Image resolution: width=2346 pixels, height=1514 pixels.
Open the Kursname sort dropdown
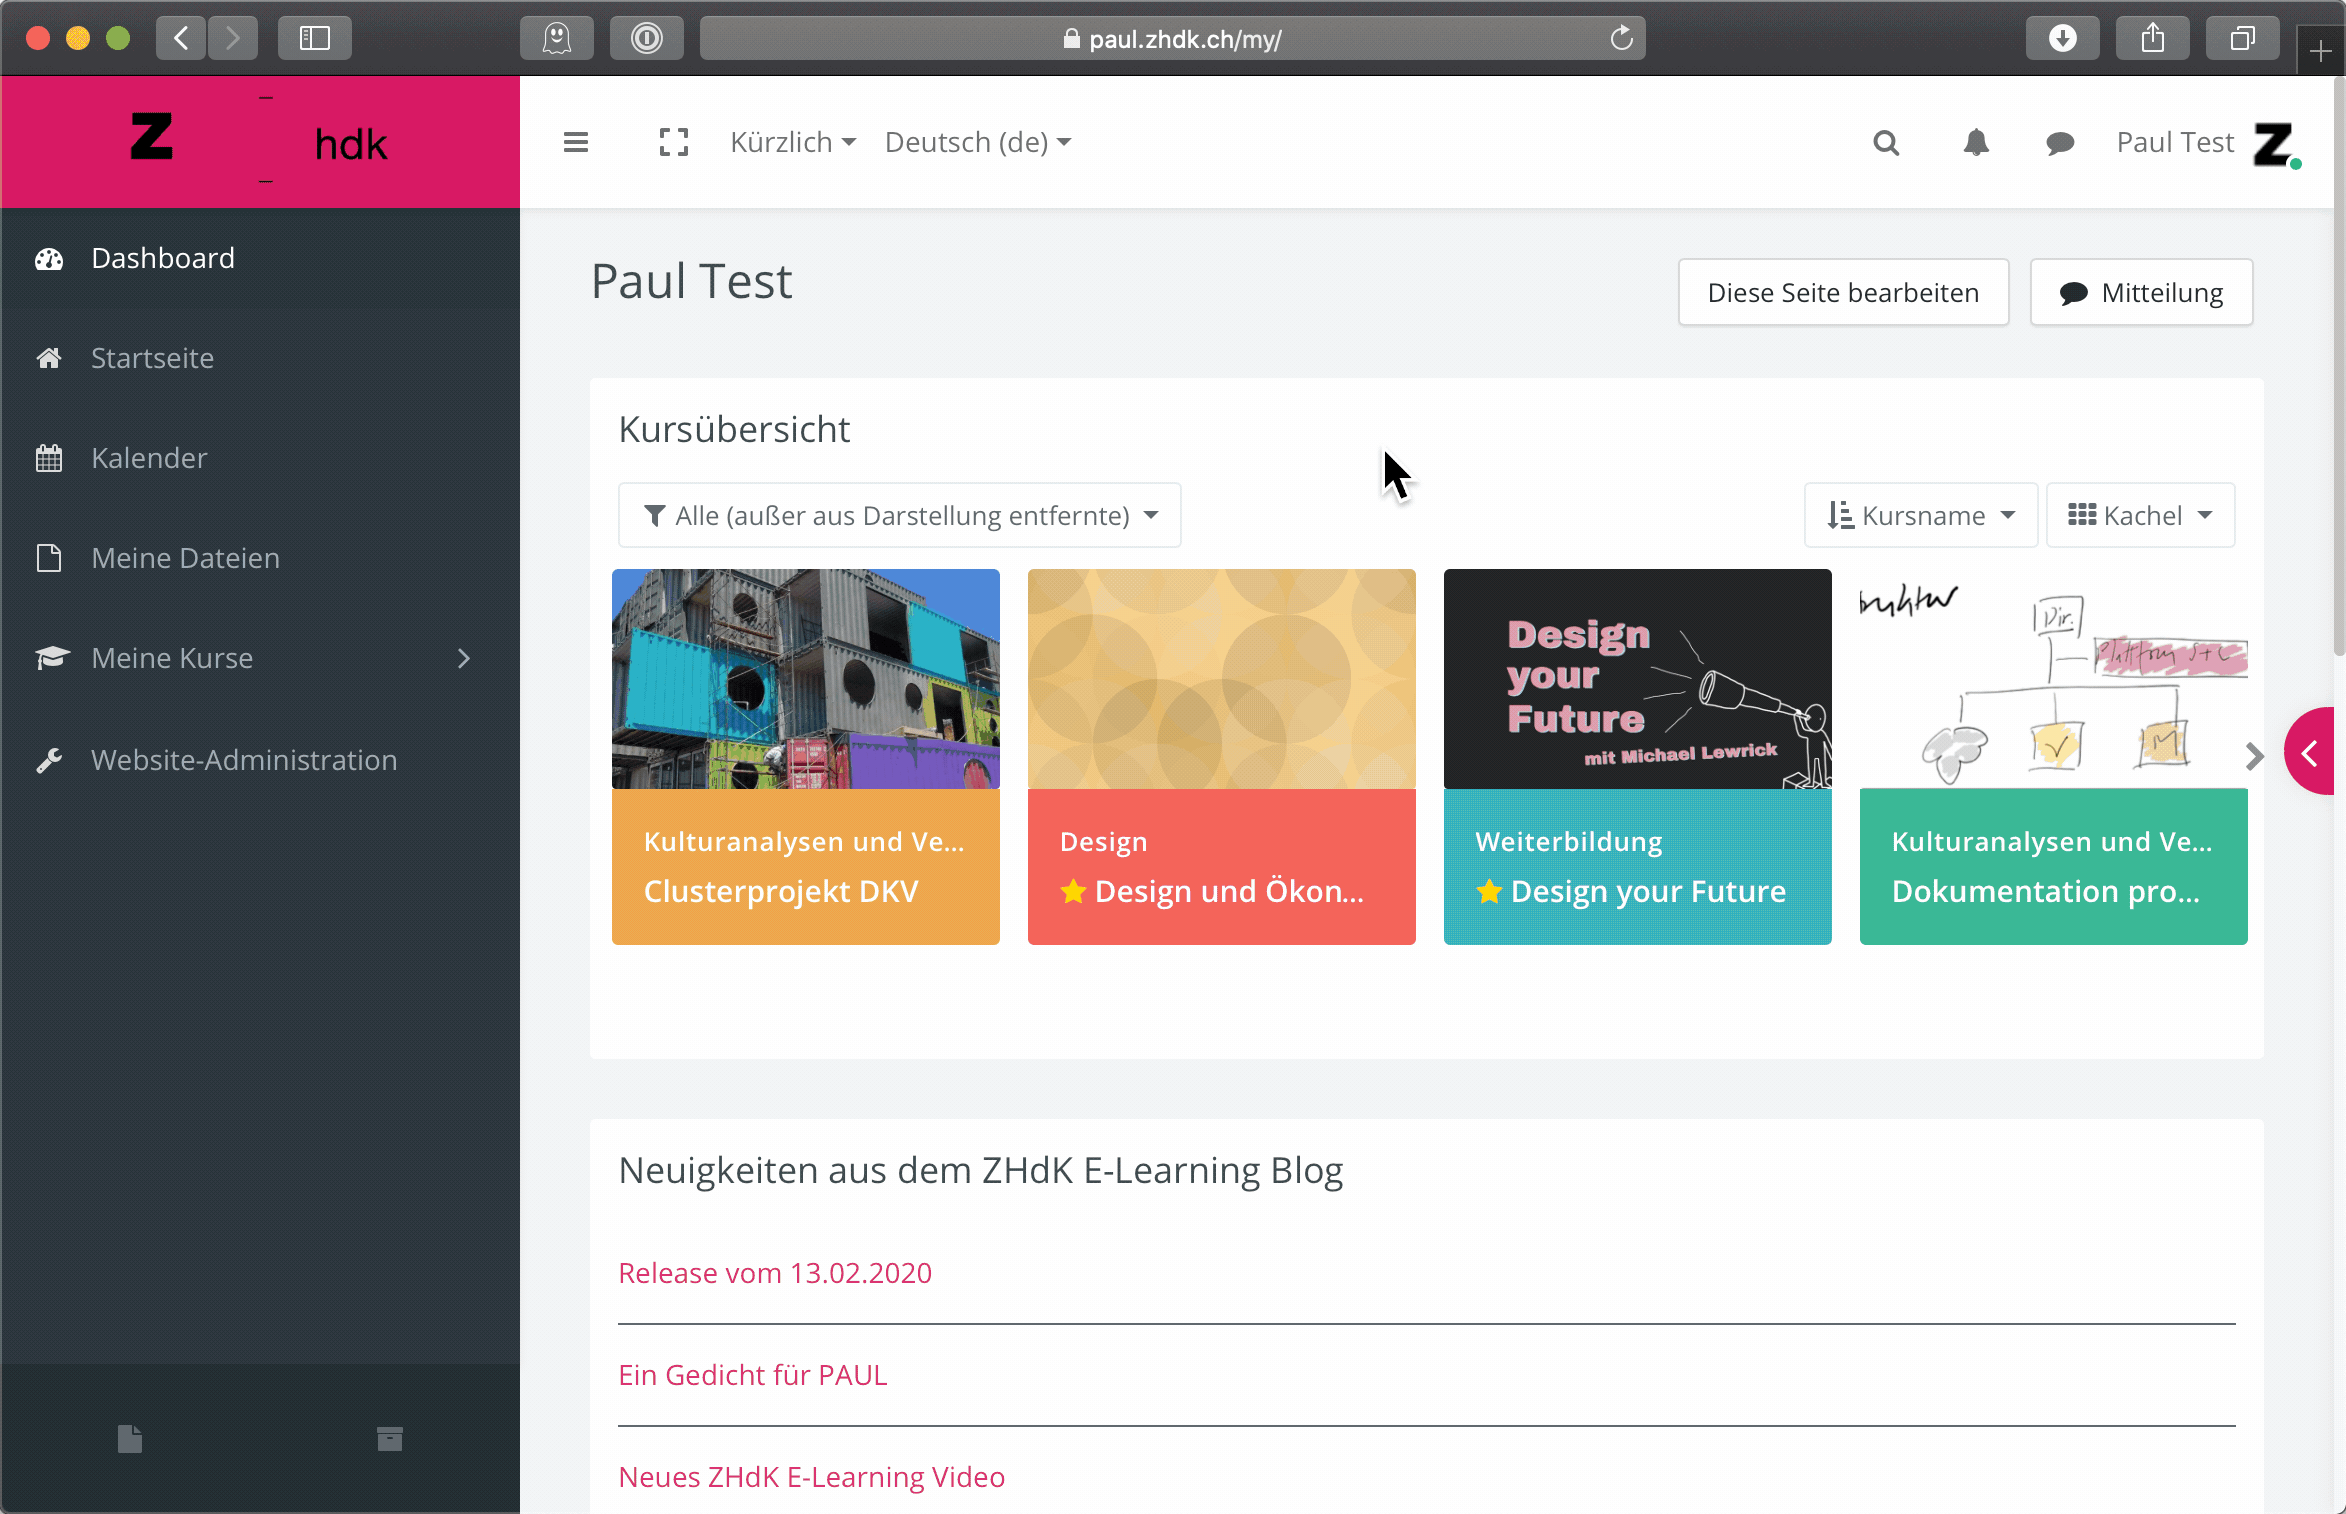pyautogui.click(x=1920, y=515)
